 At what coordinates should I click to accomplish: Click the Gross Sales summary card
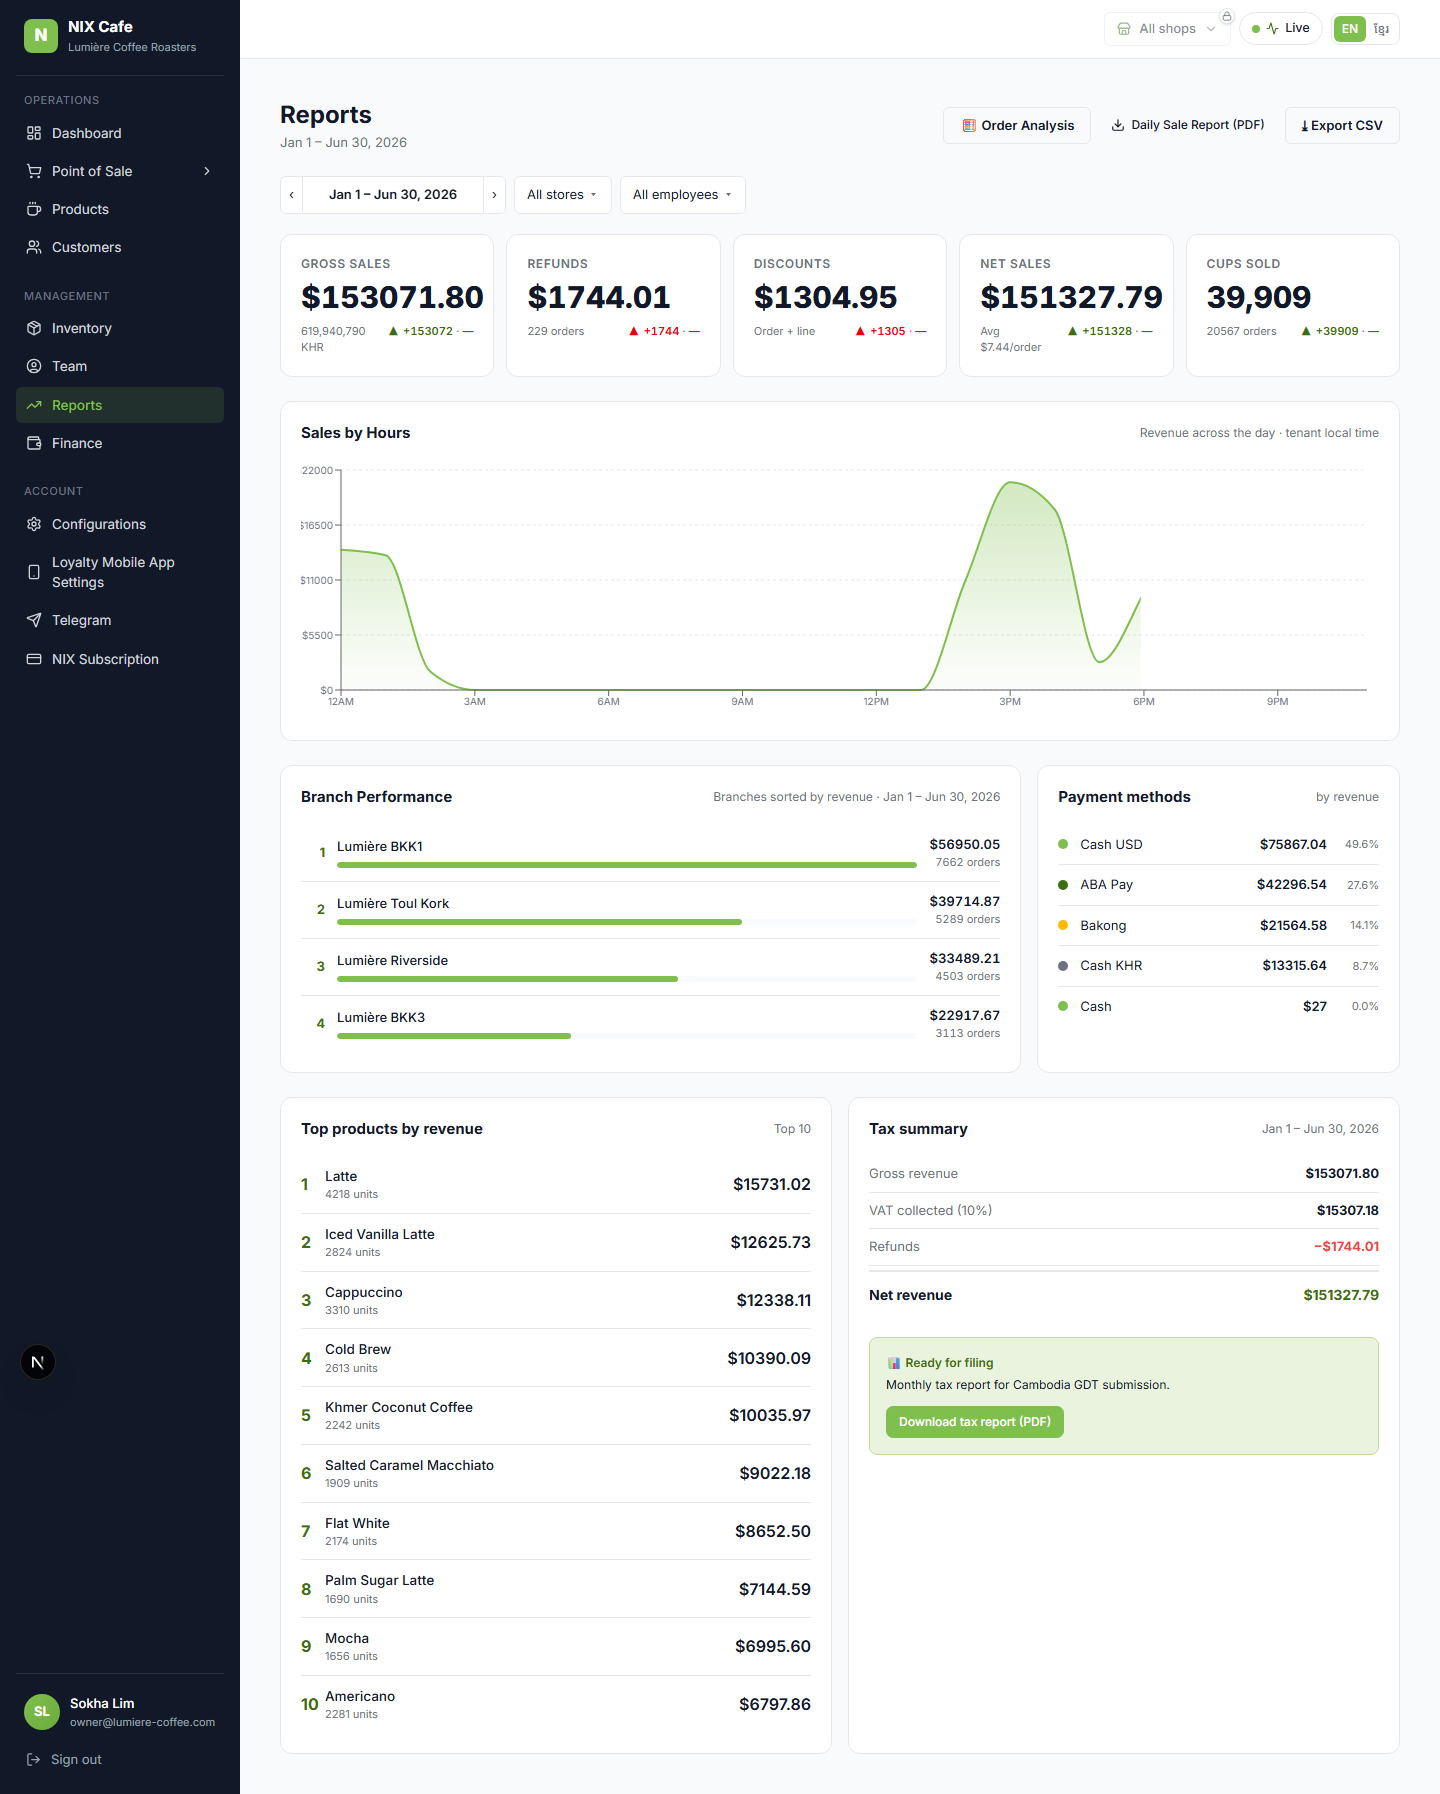click(x=387, y=305)
